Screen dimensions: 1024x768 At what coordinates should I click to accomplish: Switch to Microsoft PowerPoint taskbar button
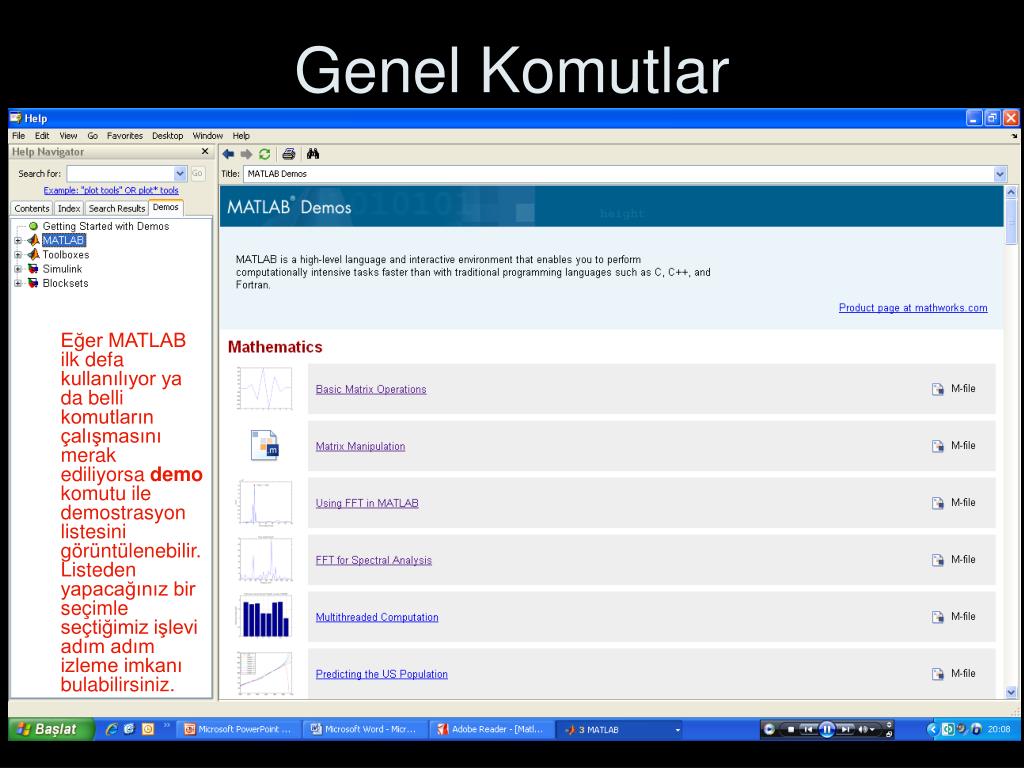click(x=238, y=729)
